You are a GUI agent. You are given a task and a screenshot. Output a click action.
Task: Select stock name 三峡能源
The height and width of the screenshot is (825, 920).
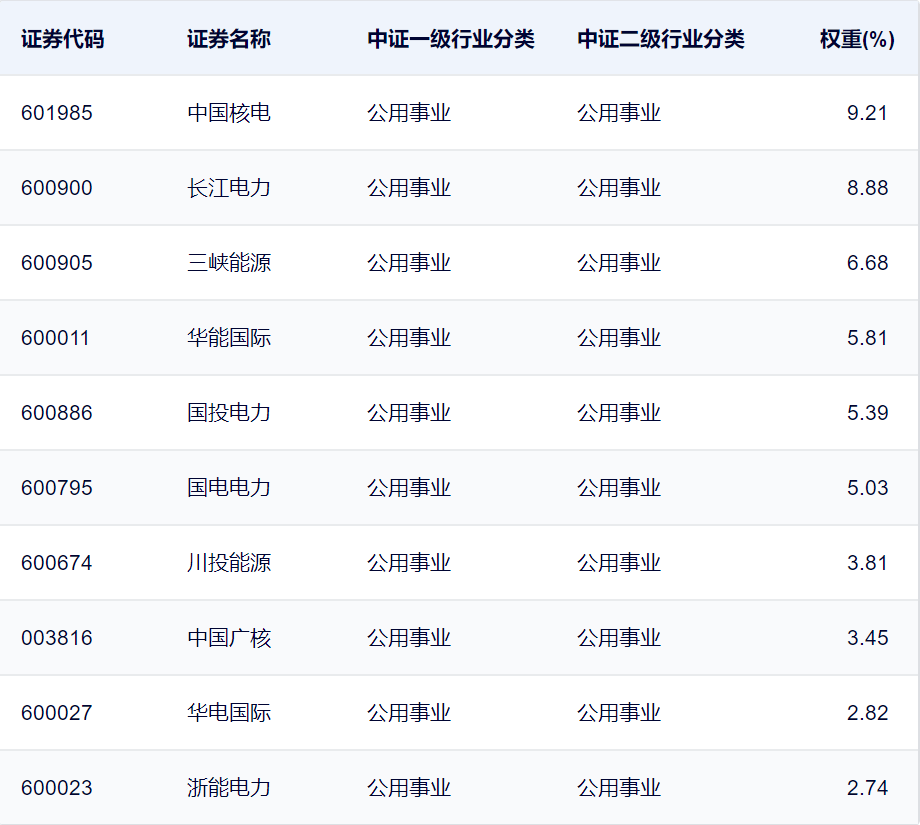coord(229,262)
